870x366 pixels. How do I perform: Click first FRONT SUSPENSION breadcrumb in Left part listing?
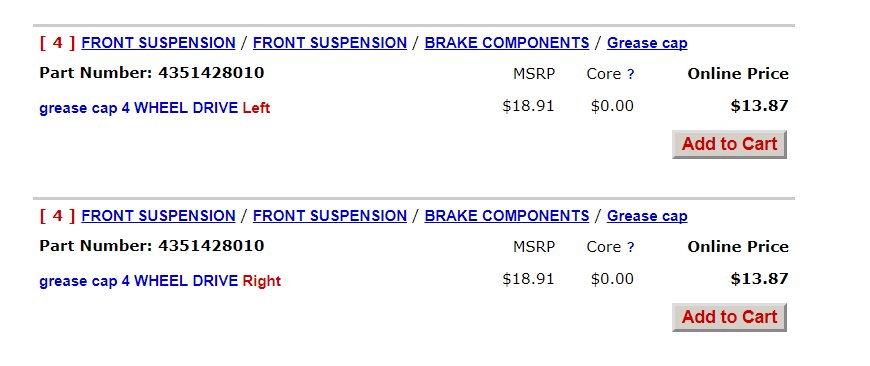(158, 43)
